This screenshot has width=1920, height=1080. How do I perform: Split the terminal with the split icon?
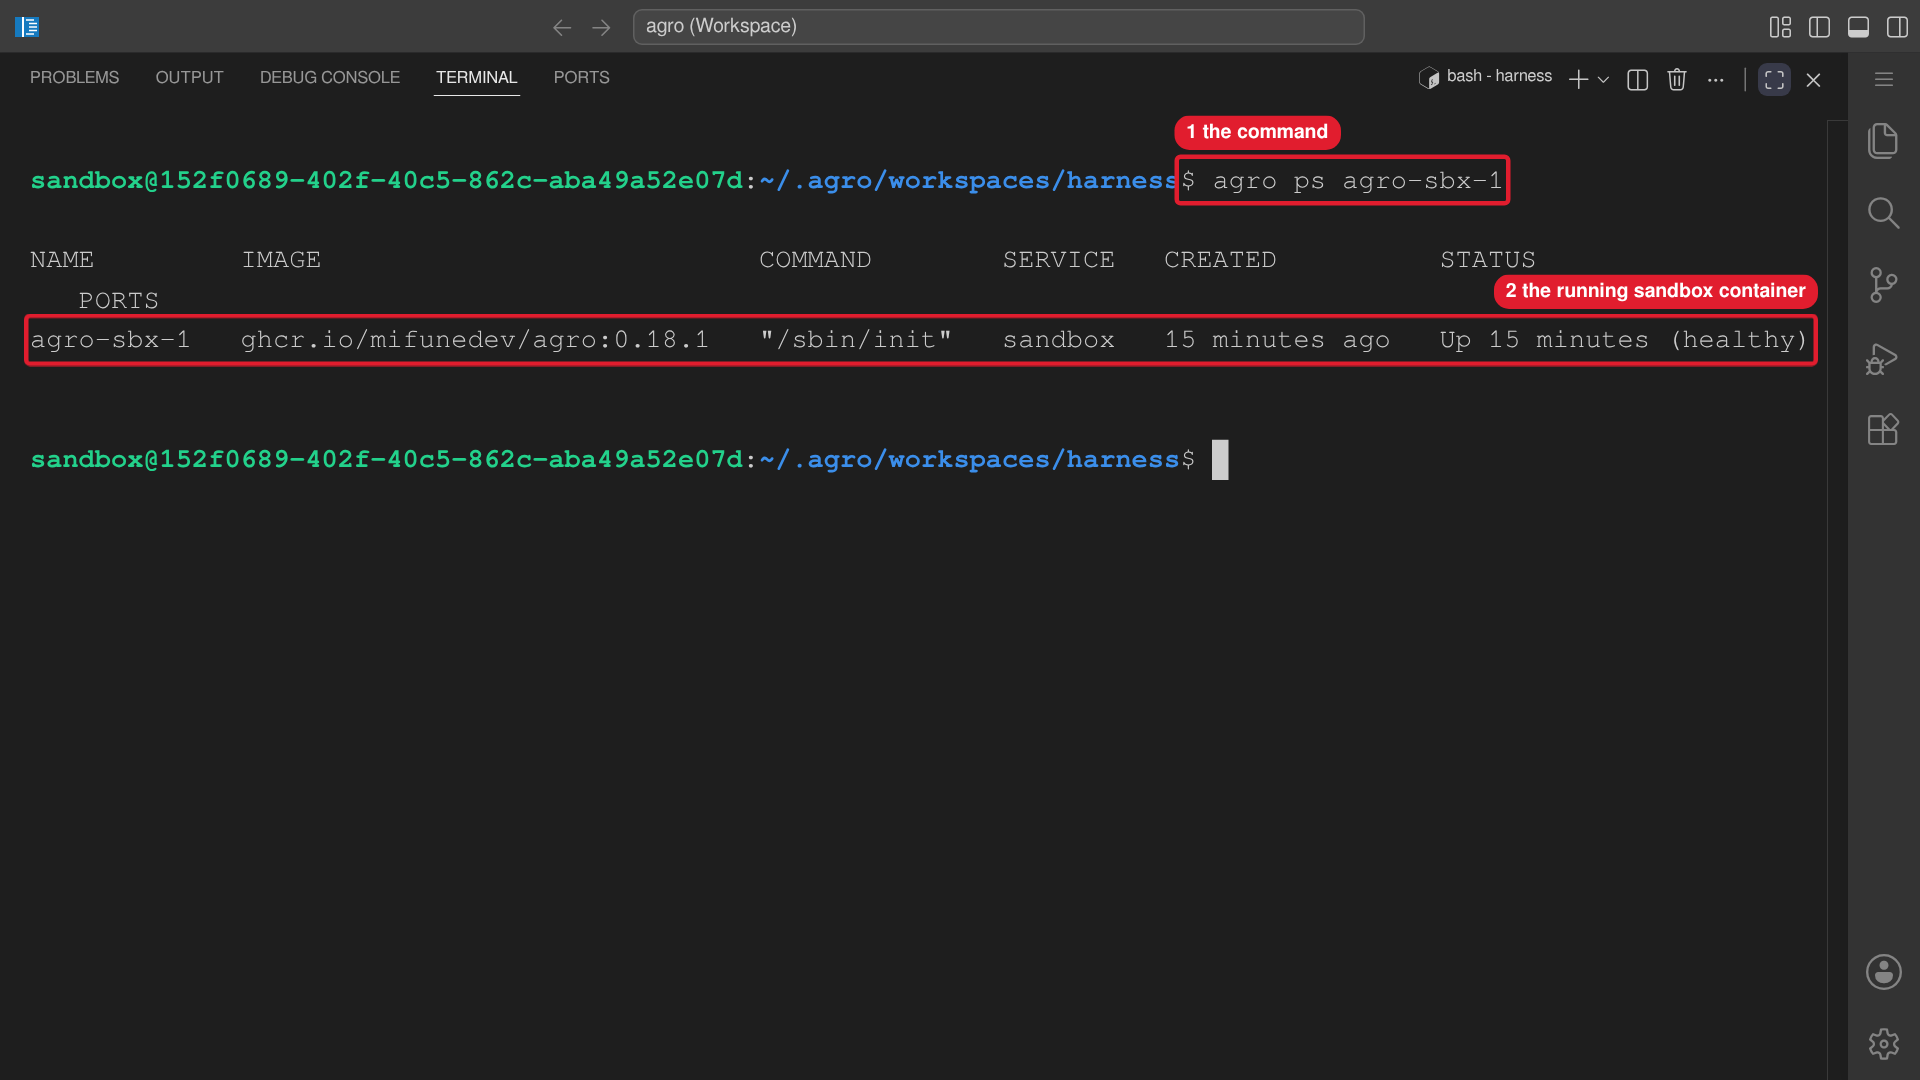pos(1638,80)
